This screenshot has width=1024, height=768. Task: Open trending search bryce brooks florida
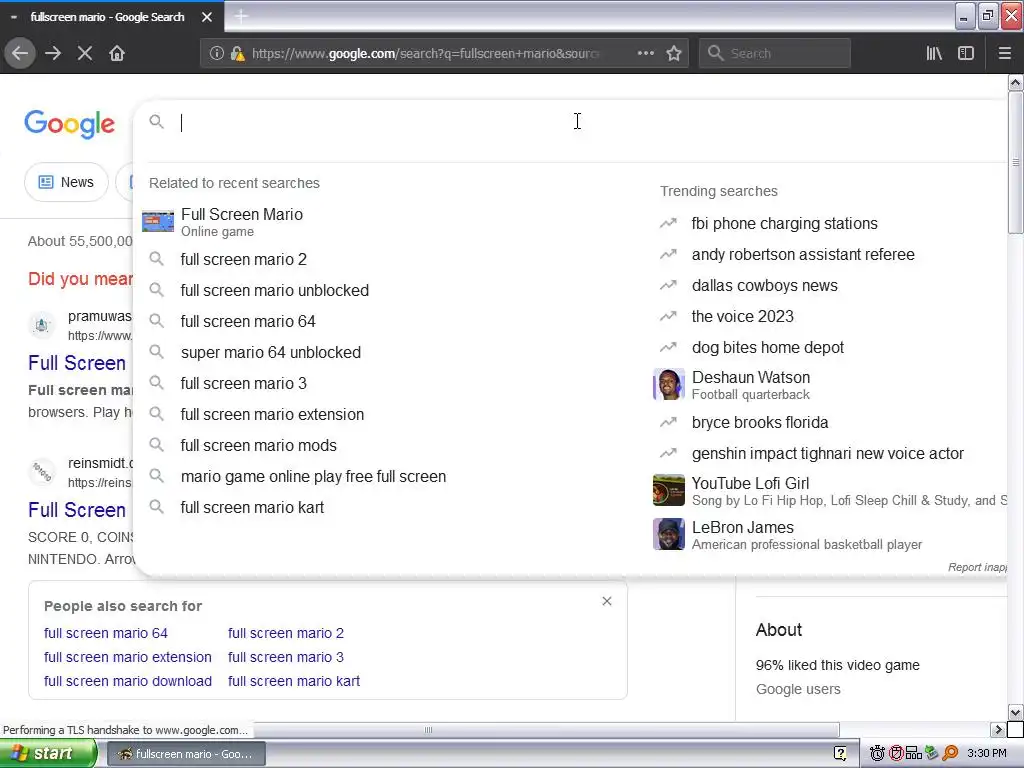coord(760,423)
